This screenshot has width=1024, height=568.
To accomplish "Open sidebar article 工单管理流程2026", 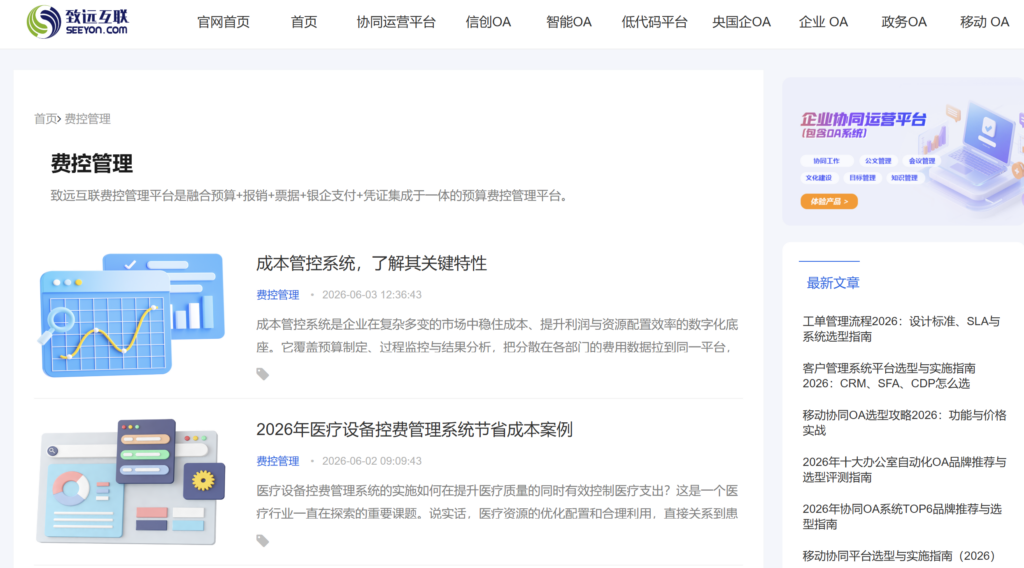I will (x=901, y=329).
